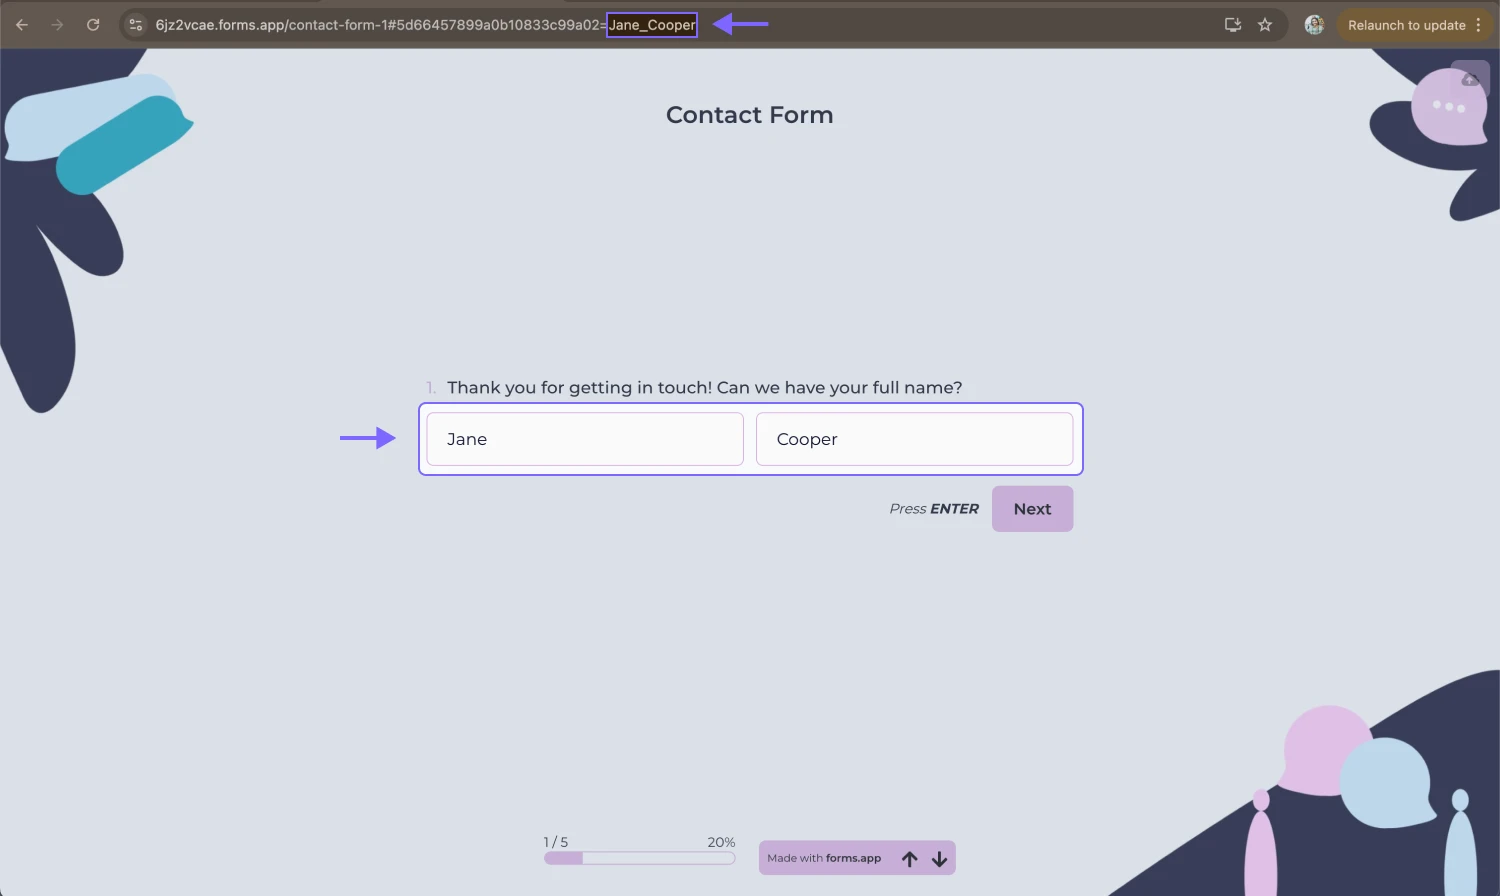This screenshot has width=1500, height=896.
Task: Click the Contact Form page title
Action: 749,114
